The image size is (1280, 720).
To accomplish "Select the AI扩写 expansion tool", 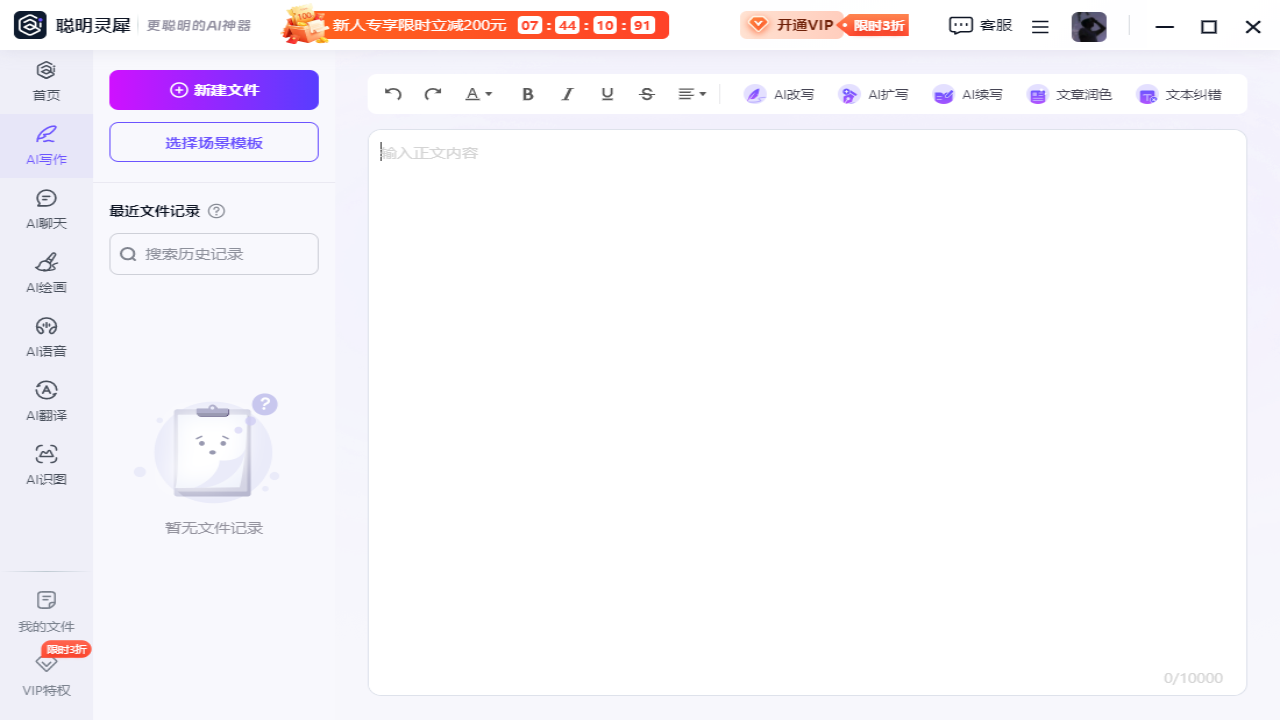I will pyautogui.click(x=873, y=94).
